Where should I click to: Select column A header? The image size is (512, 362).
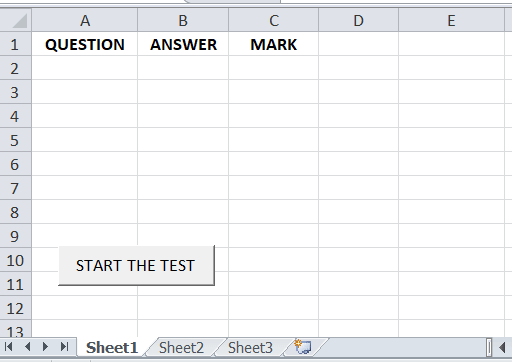pos(85,20)
